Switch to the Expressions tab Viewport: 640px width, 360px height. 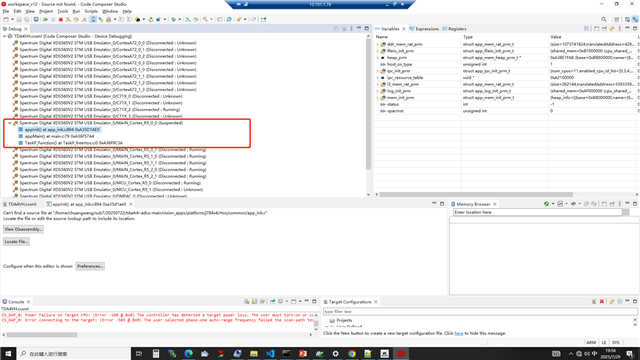(x=424, y=29)
